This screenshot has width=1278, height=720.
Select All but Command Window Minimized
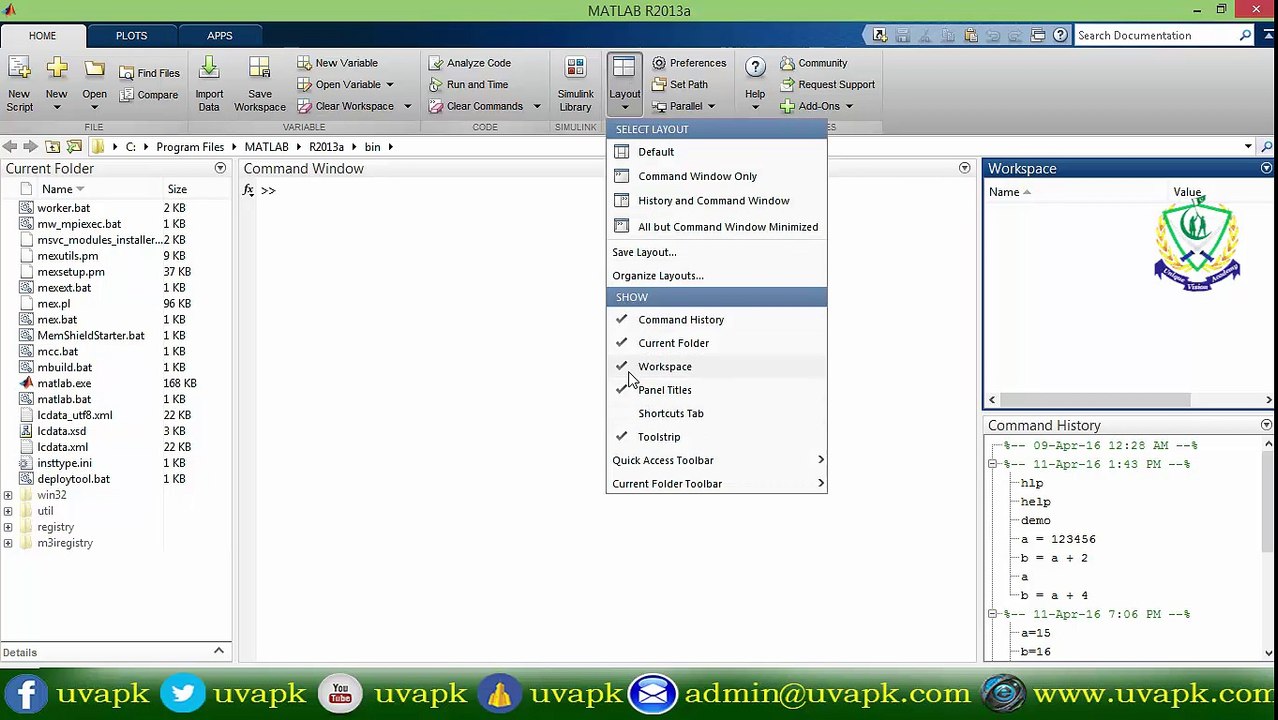(x=716, y=227)
